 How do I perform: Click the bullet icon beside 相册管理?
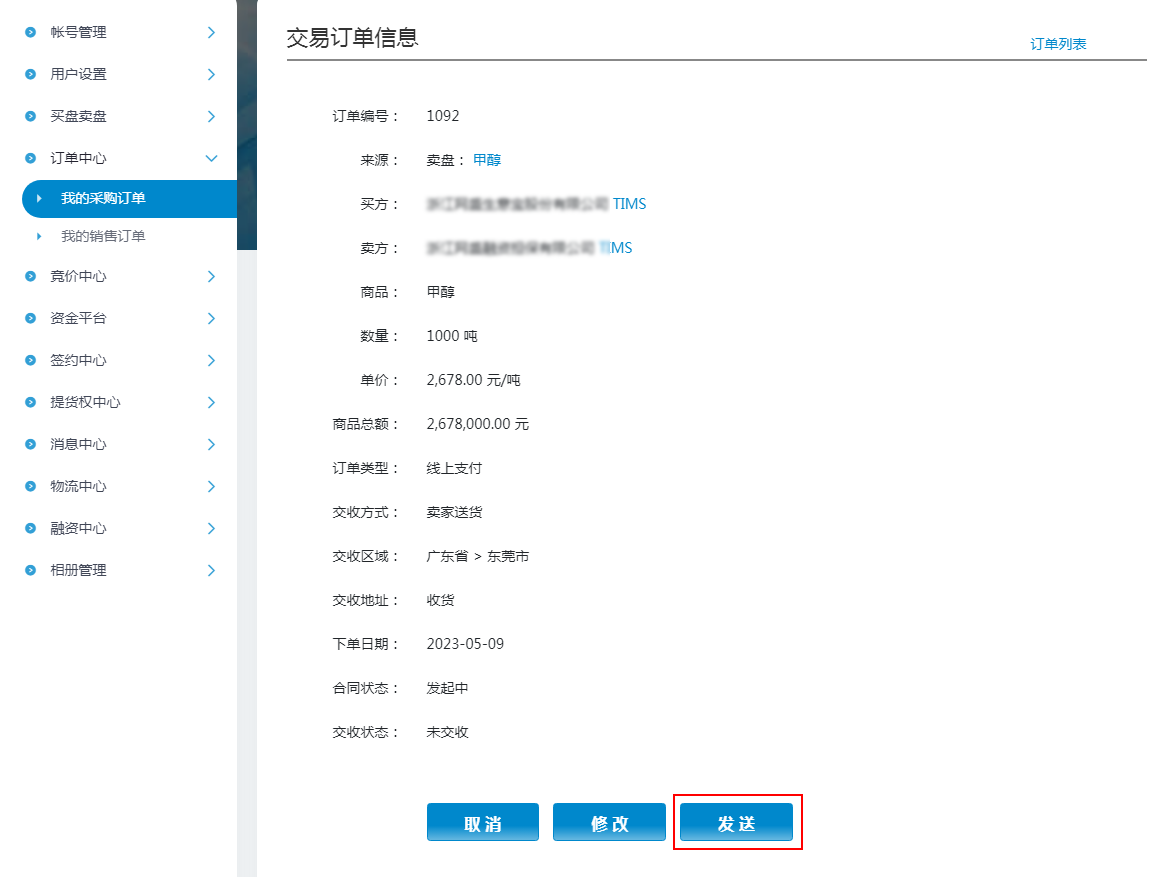[30, 571]
